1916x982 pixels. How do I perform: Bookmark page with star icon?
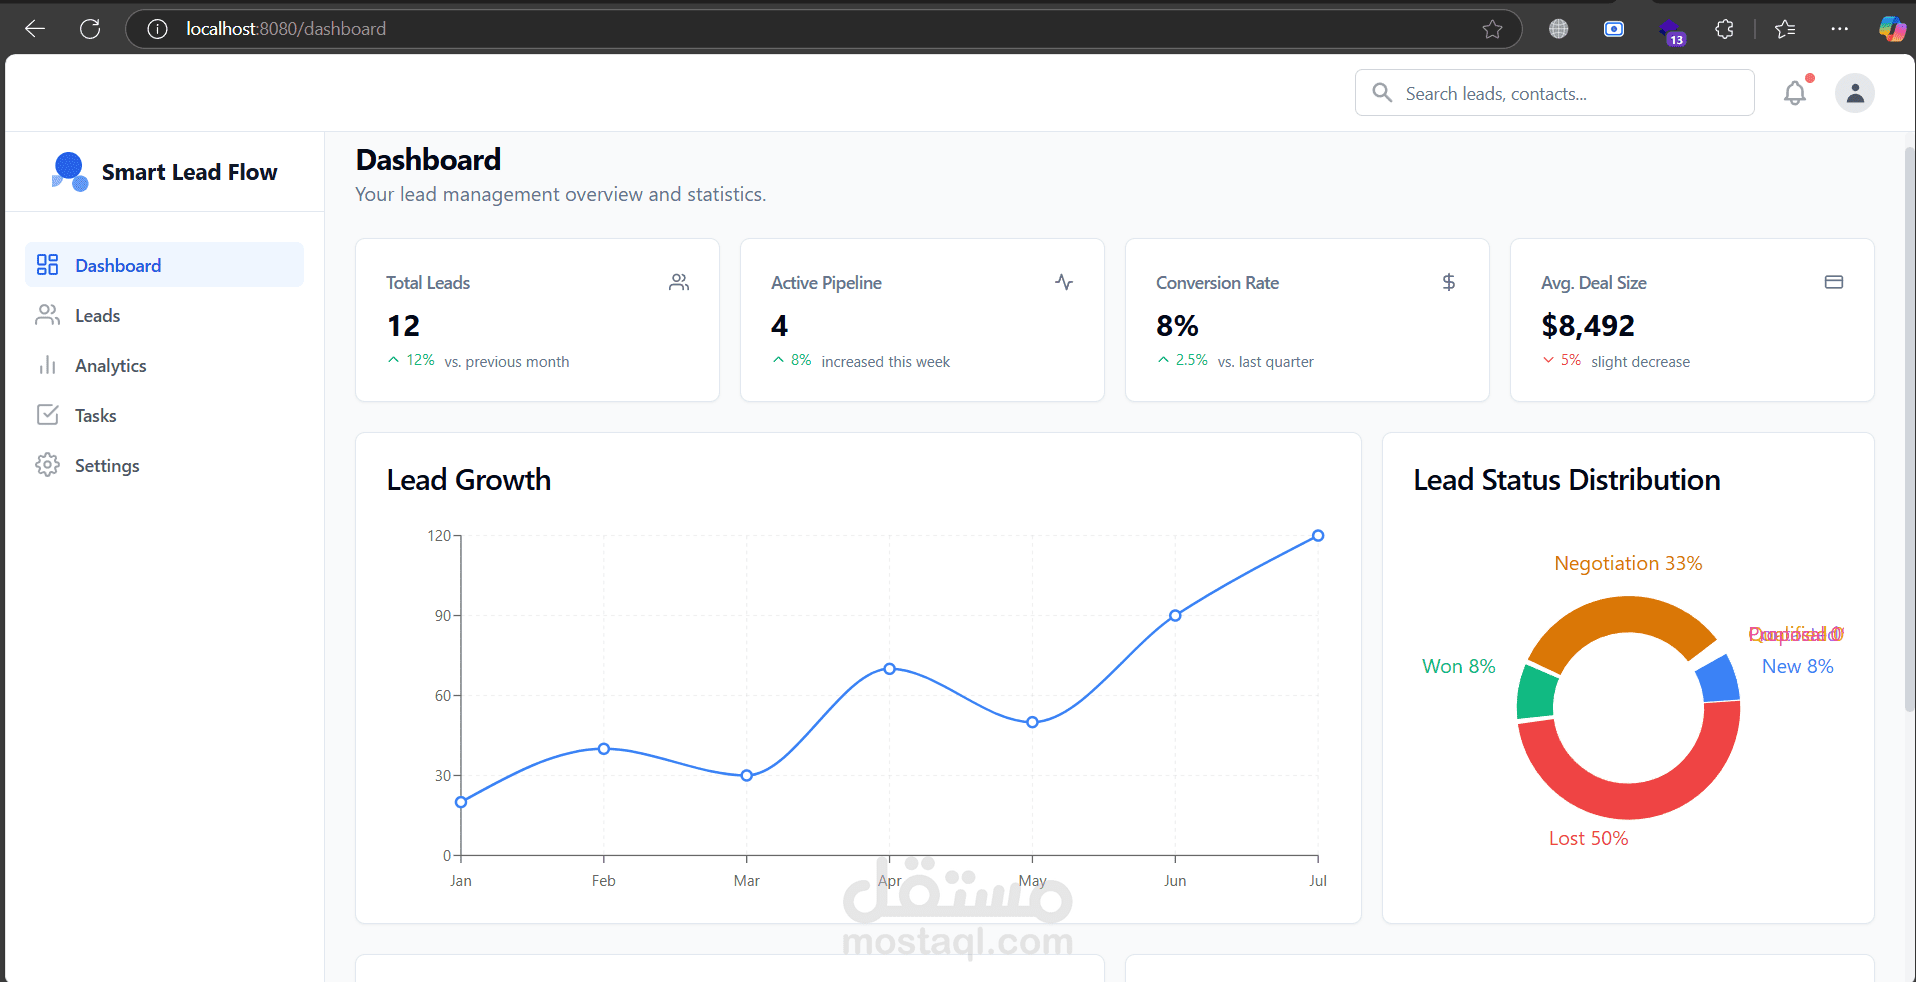pyautogui.click(x=1492, y=29)
